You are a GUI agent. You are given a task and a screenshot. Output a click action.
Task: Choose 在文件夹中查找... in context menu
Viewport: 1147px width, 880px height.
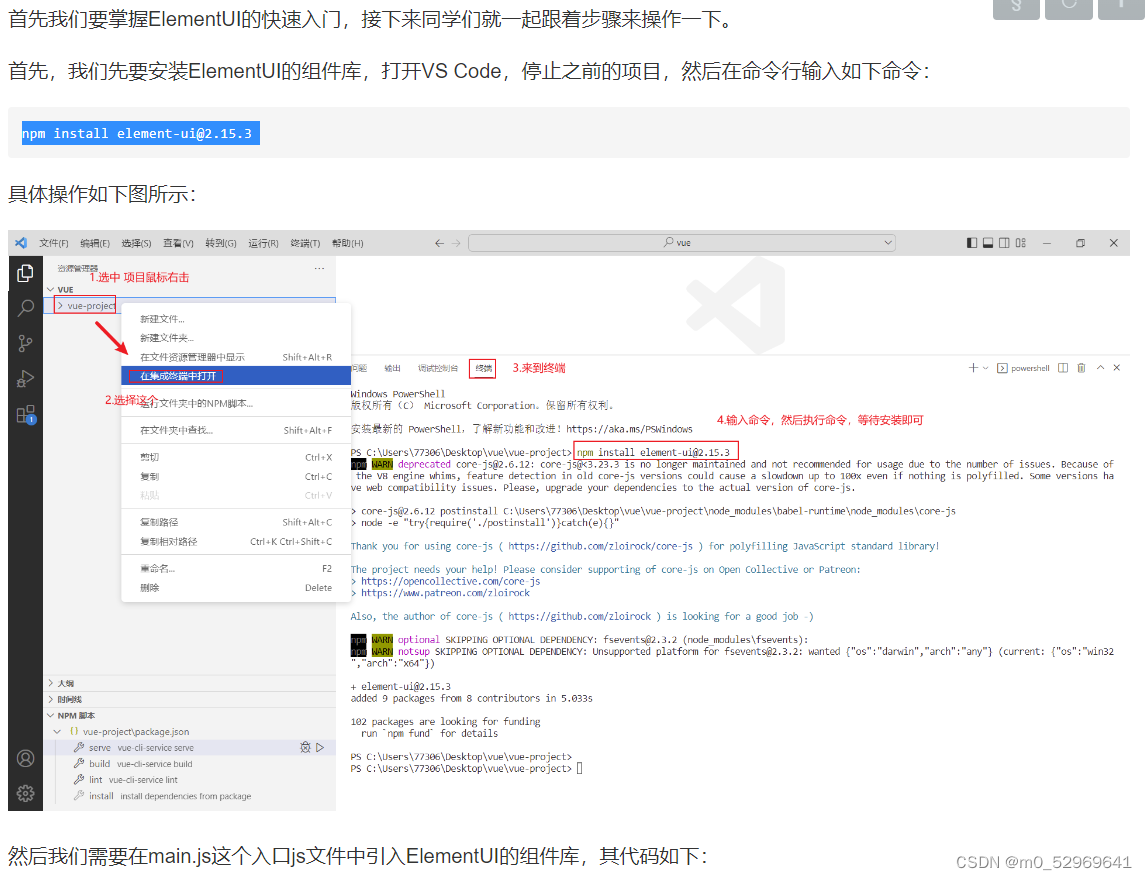pyautogui.click(x=236, y=430)
